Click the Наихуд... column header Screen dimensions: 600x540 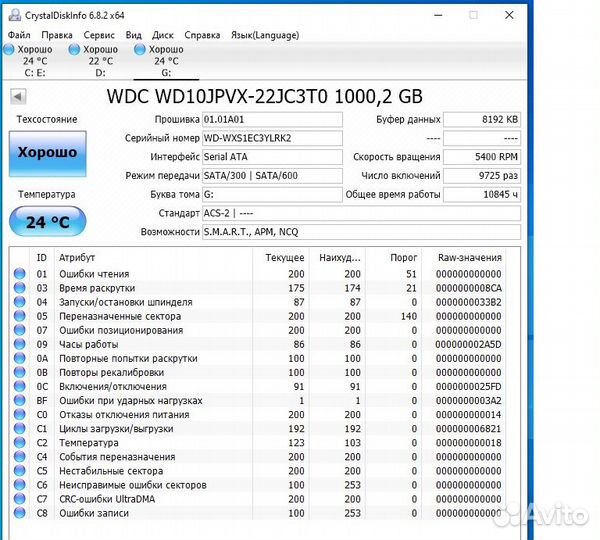coord(337,258)
